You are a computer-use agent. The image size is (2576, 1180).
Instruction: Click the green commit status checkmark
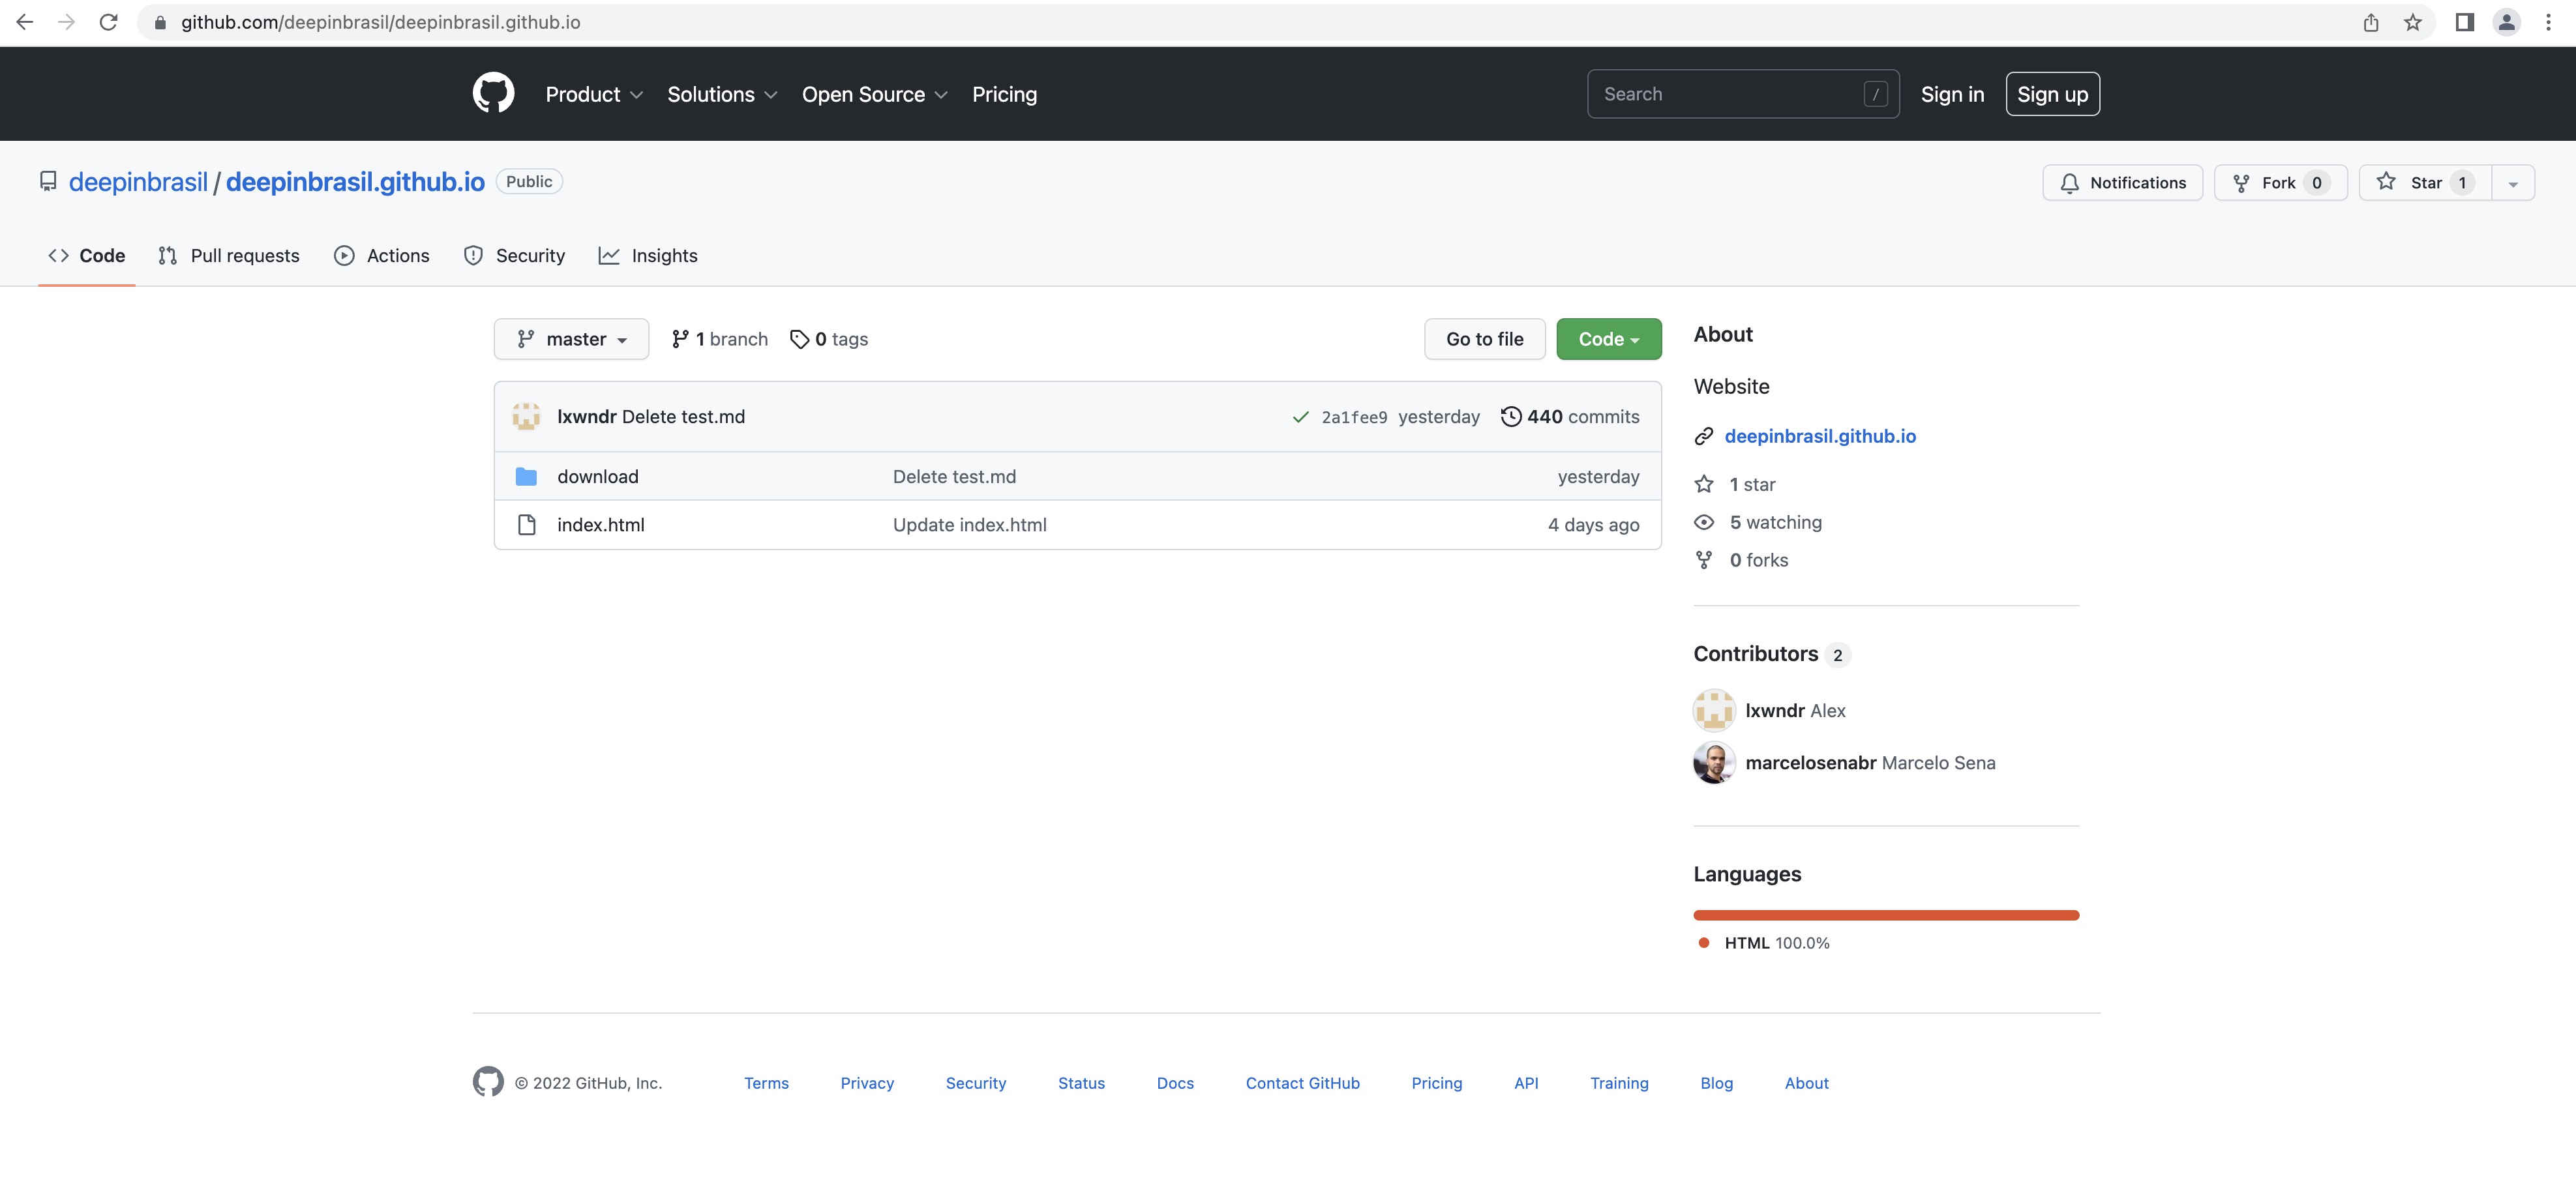1300,417
